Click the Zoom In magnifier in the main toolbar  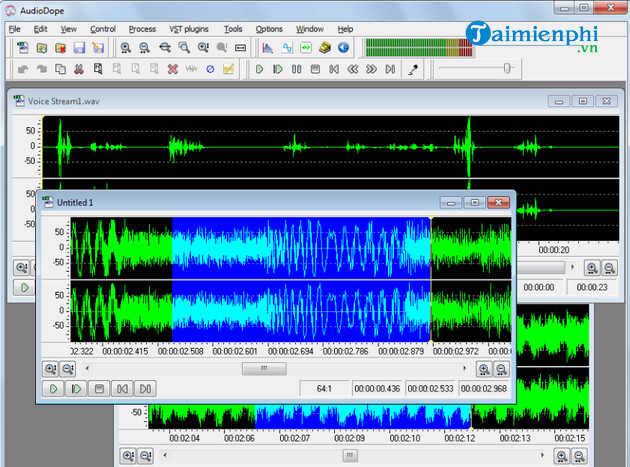tap(126, 48)
